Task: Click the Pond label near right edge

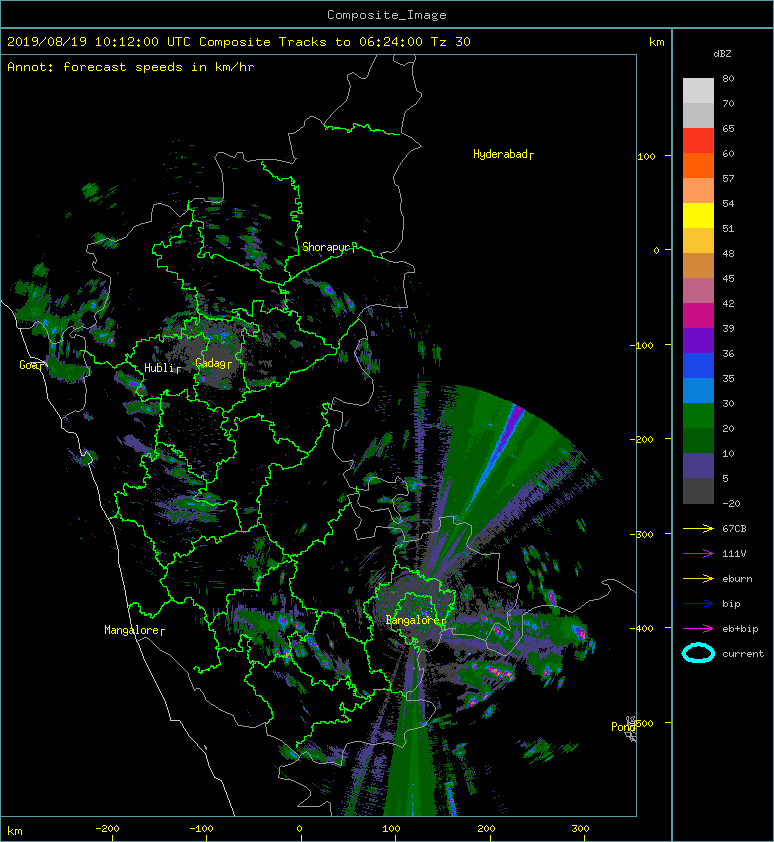Action: tap(623, 727)
